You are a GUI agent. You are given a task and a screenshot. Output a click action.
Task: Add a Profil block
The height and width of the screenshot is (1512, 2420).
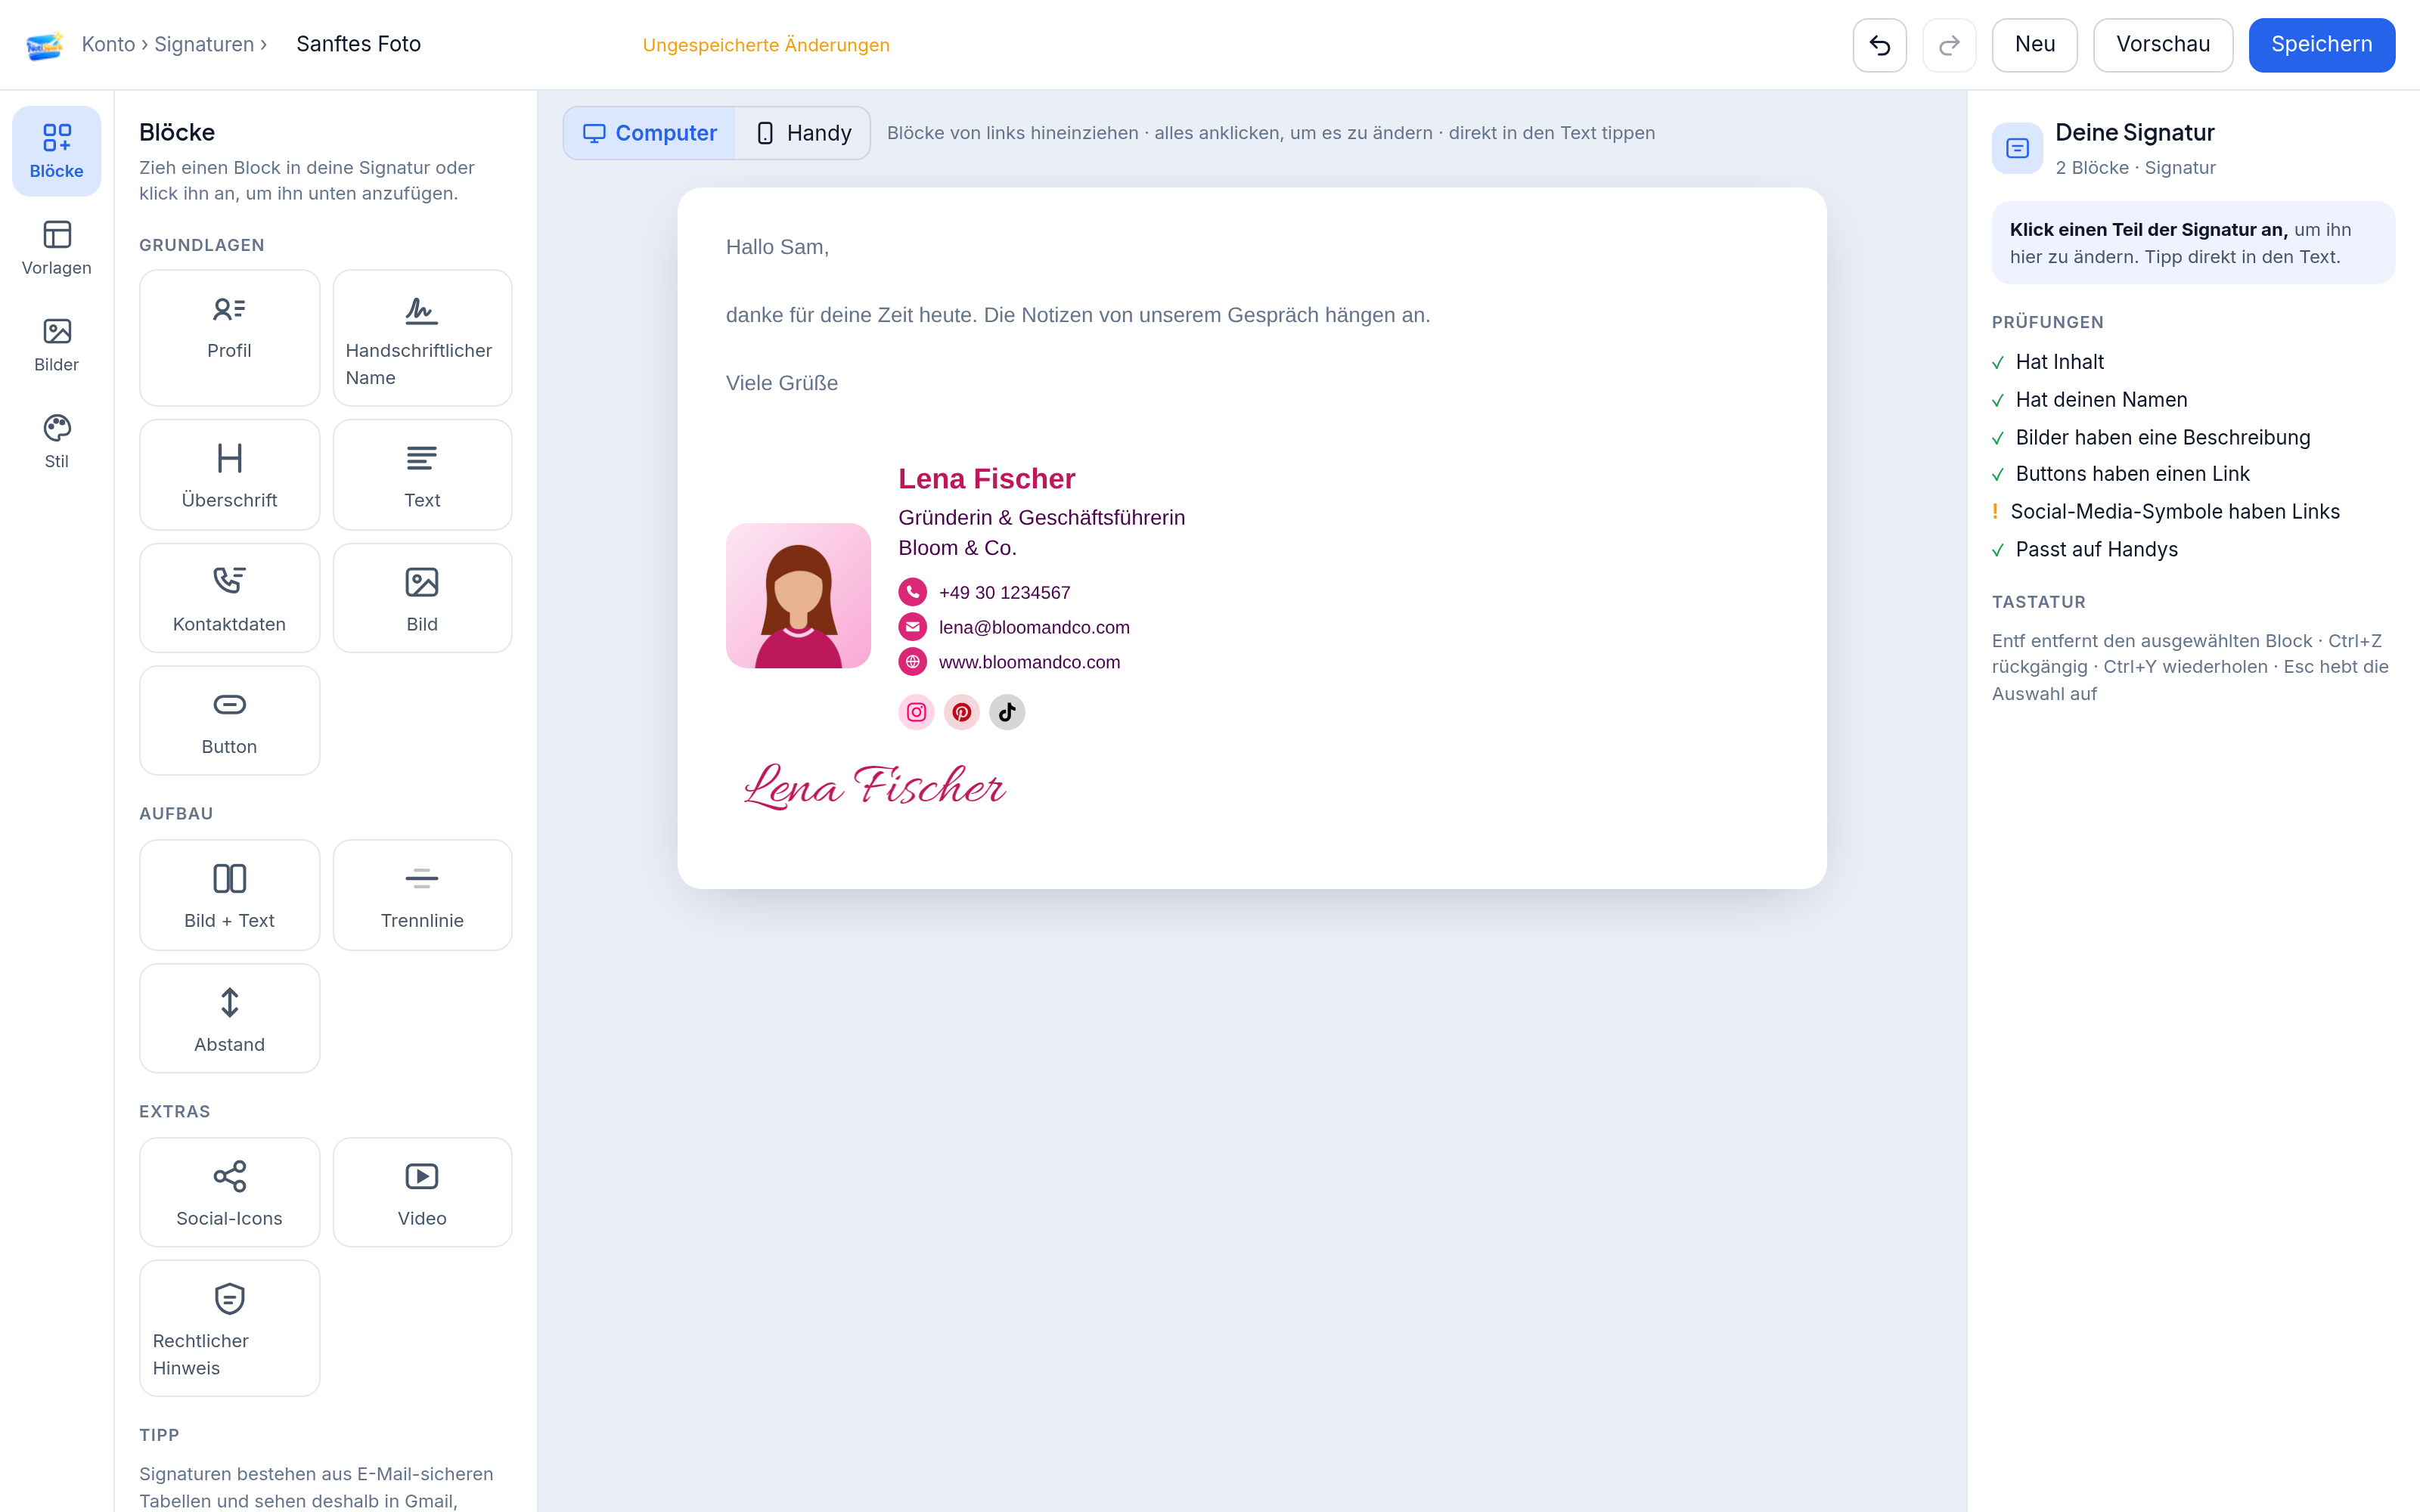[229, 337]
